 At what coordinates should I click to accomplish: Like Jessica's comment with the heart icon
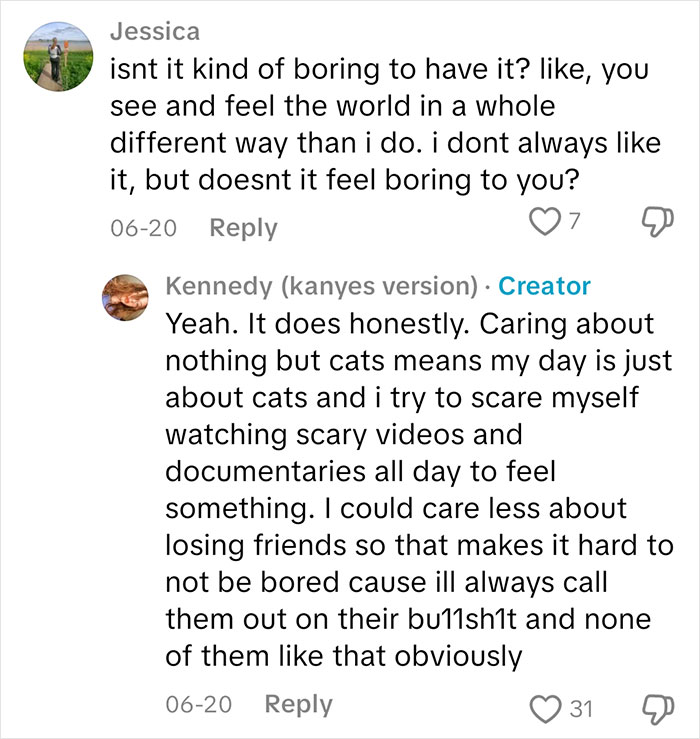point(544,222)
